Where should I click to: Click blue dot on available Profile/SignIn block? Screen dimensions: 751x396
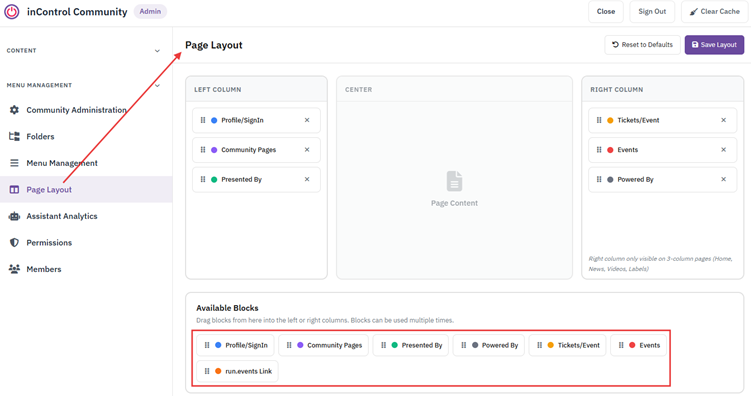218,345
